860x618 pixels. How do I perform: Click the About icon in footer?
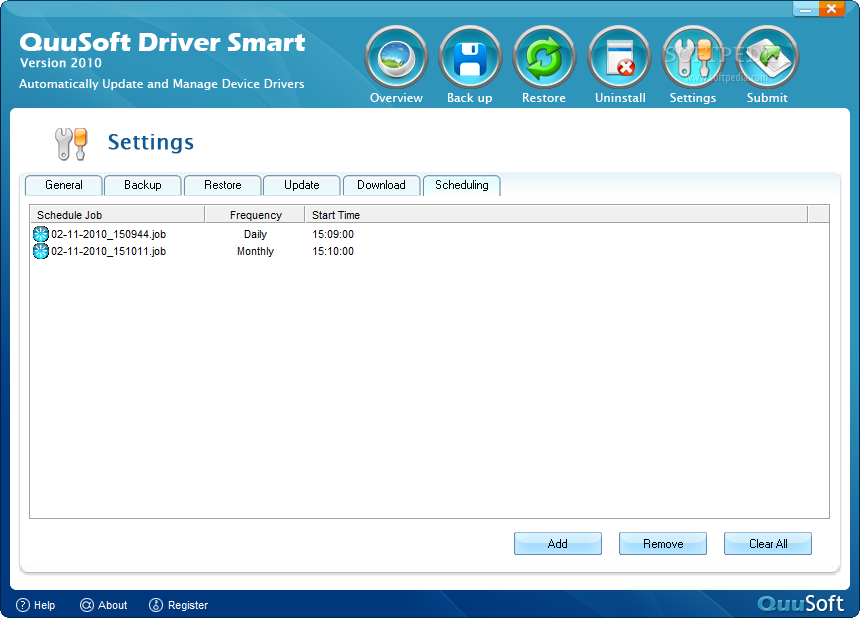(x=87, y=605)
